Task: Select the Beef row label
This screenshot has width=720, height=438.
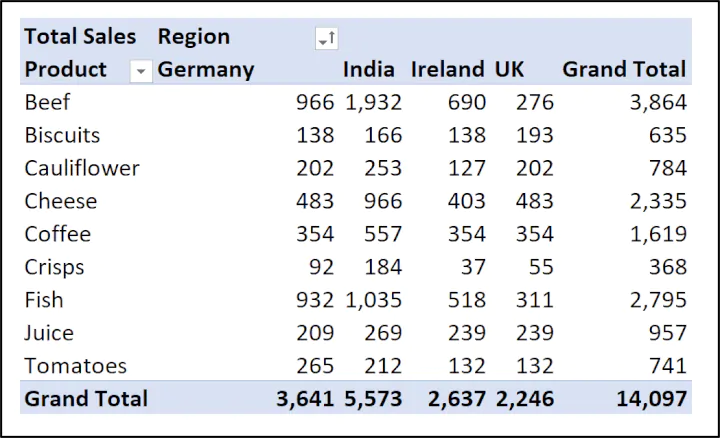Action: pyautogui.click(x=47, y=102)
